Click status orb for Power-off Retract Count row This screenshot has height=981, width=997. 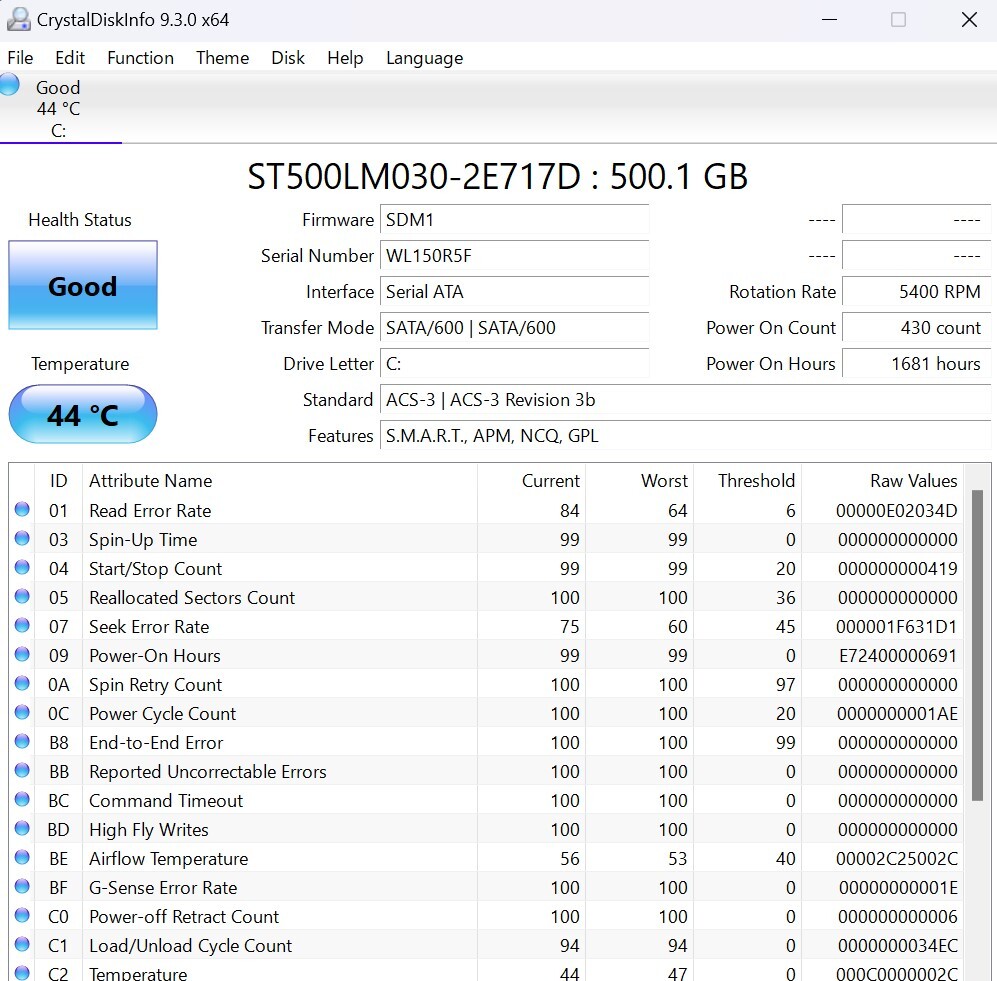pos(22,915)
